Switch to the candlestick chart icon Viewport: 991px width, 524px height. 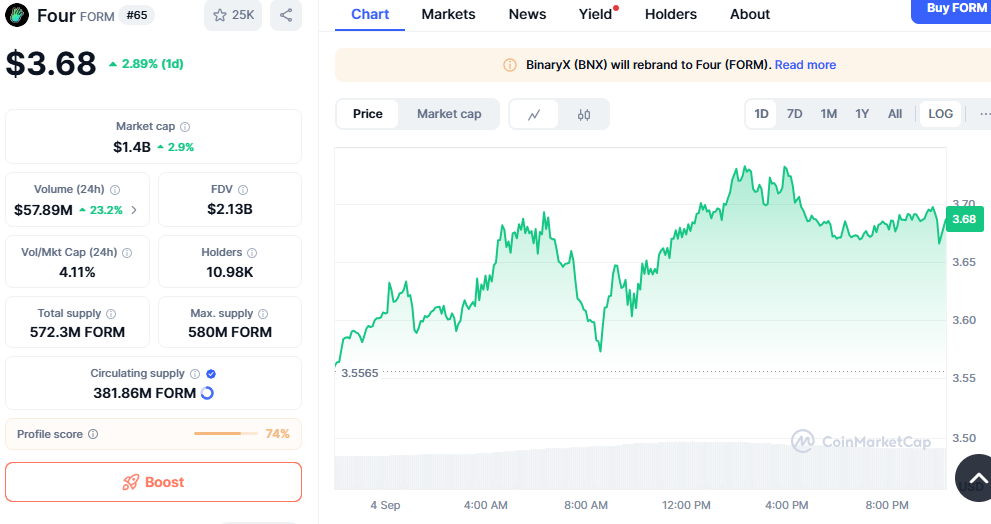point(584,114)
